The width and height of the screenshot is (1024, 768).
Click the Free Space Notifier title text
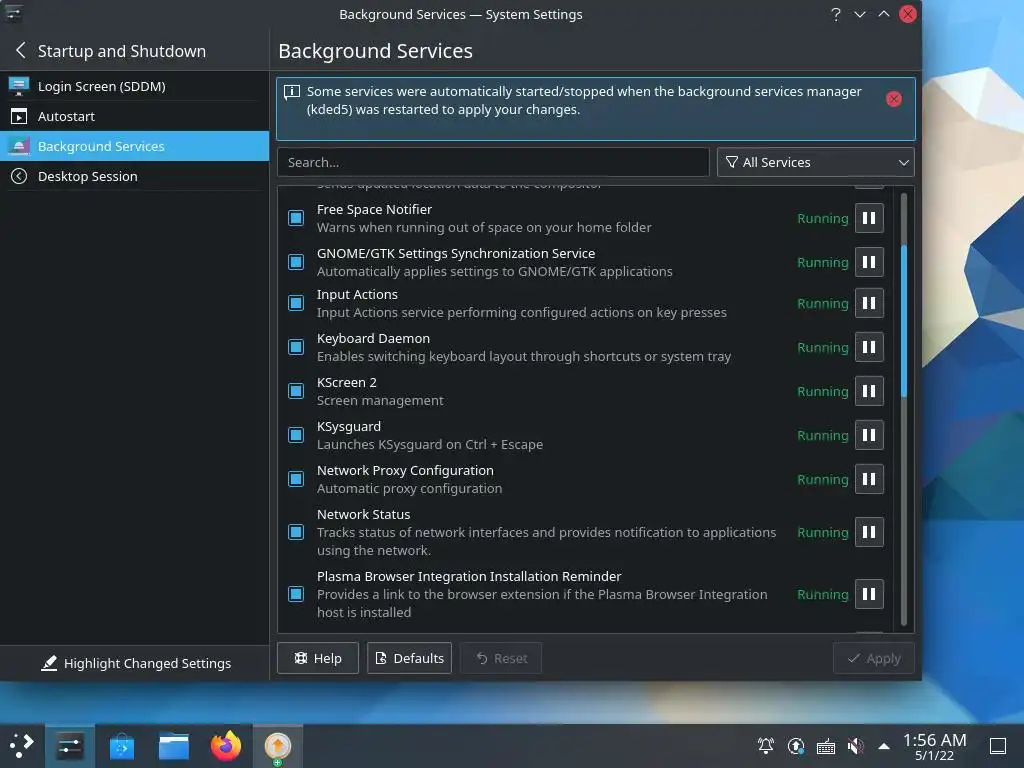coord(374,209)
